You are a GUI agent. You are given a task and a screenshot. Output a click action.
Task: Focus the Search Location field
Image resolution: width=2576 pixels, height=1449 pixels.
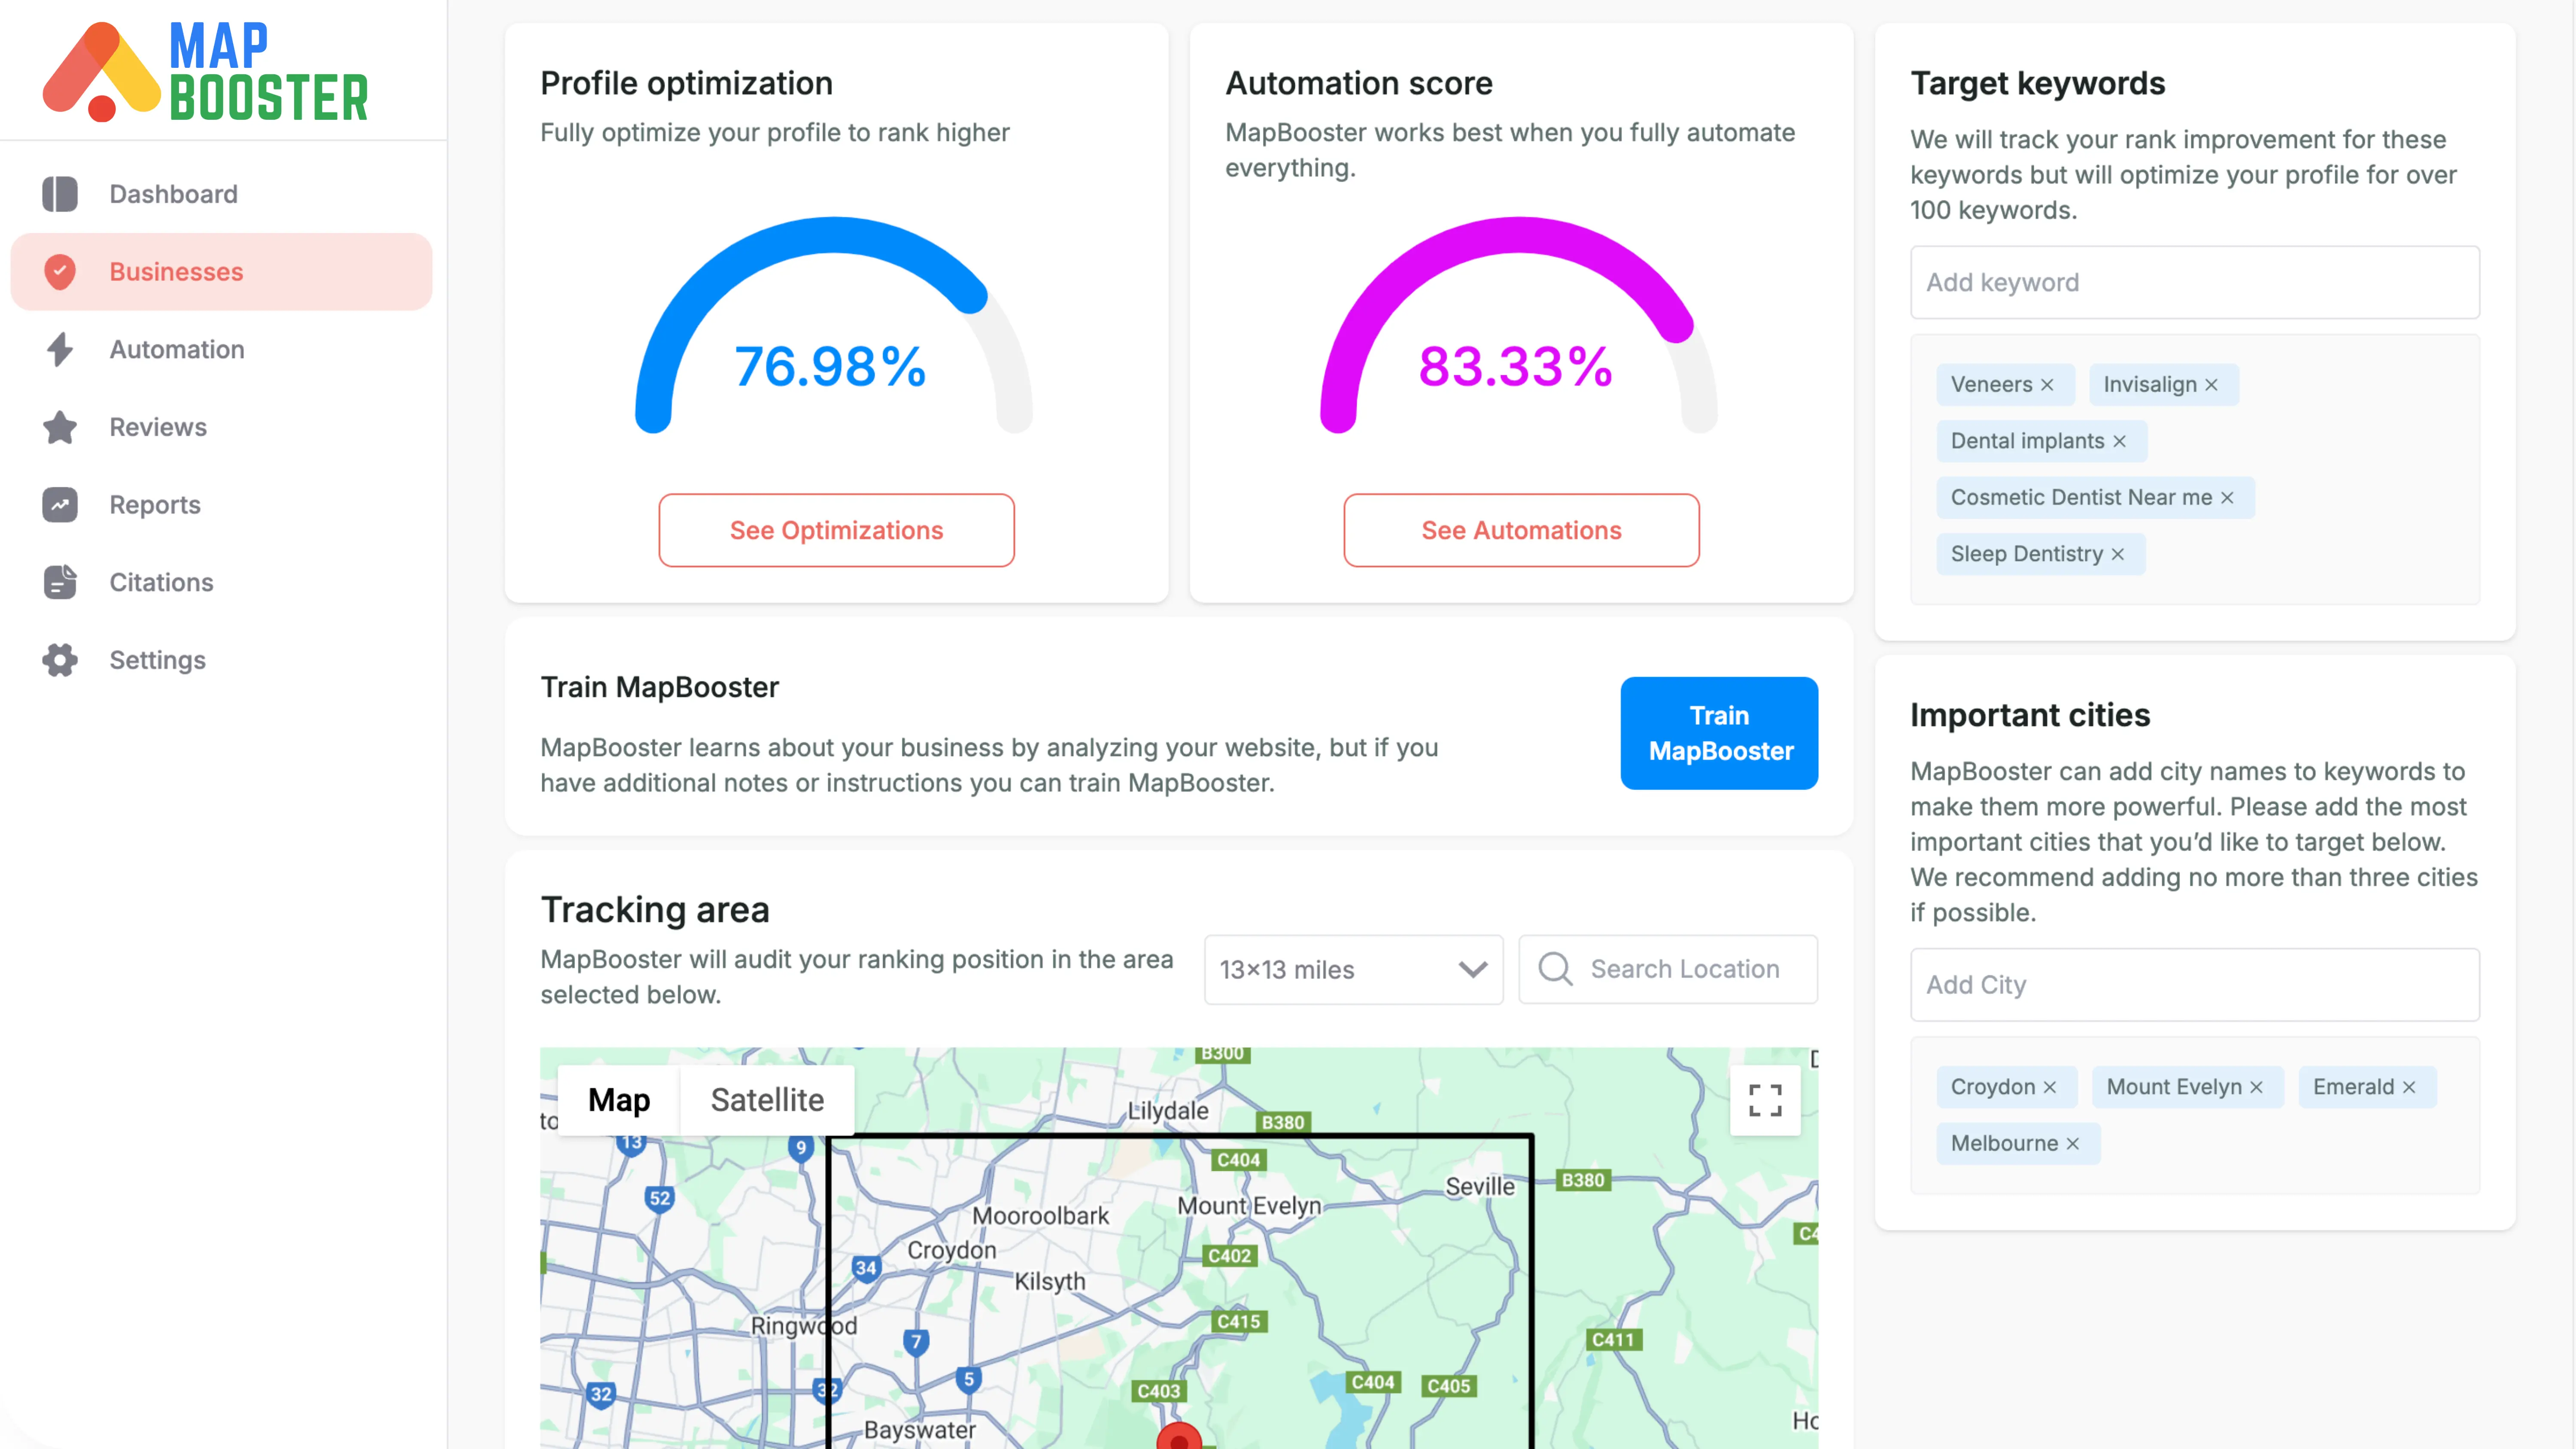point(1668,969)
